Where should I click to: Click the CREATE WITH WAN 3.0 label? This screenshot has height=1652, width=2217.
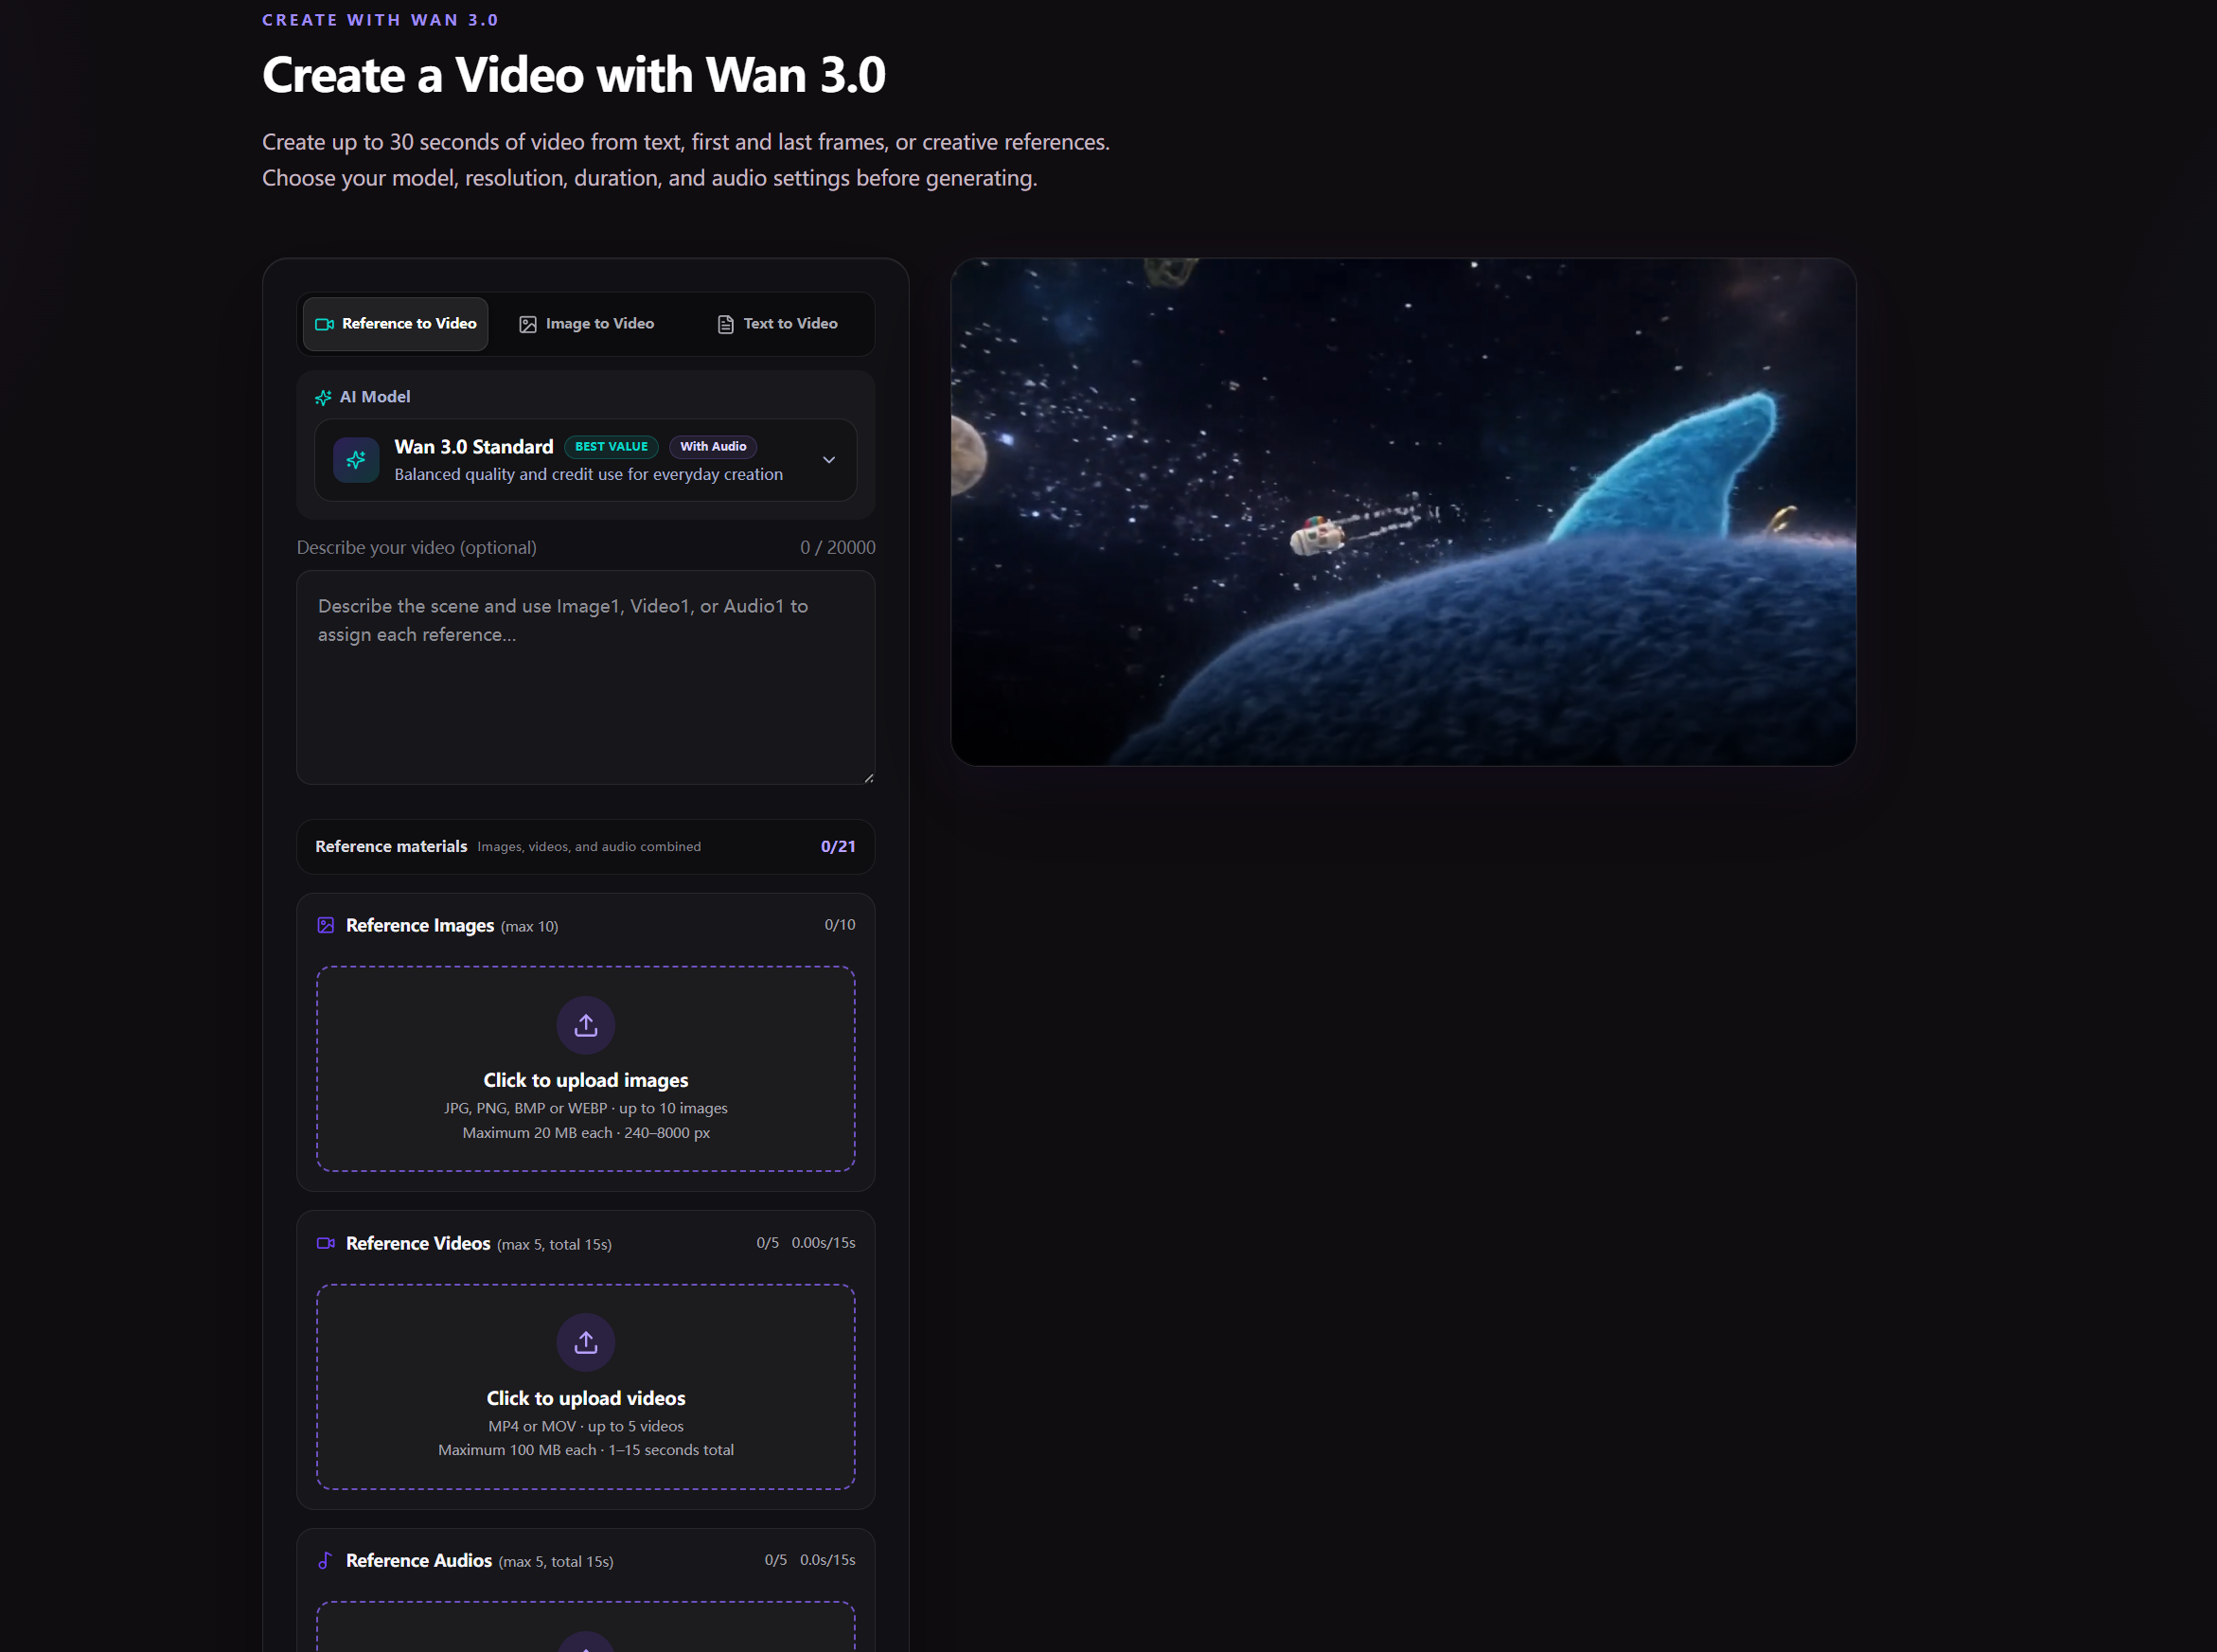380,20
